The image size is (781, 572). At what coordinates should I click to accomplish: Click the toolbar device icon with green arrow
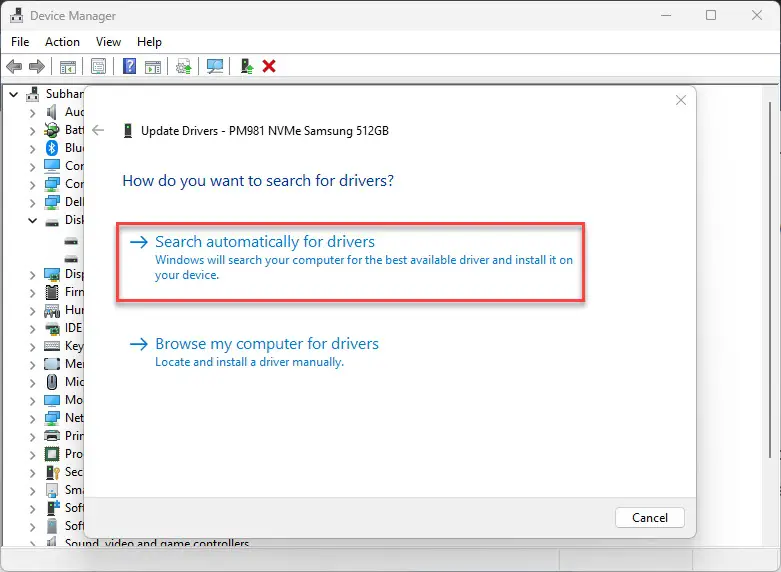pos(247,66)
